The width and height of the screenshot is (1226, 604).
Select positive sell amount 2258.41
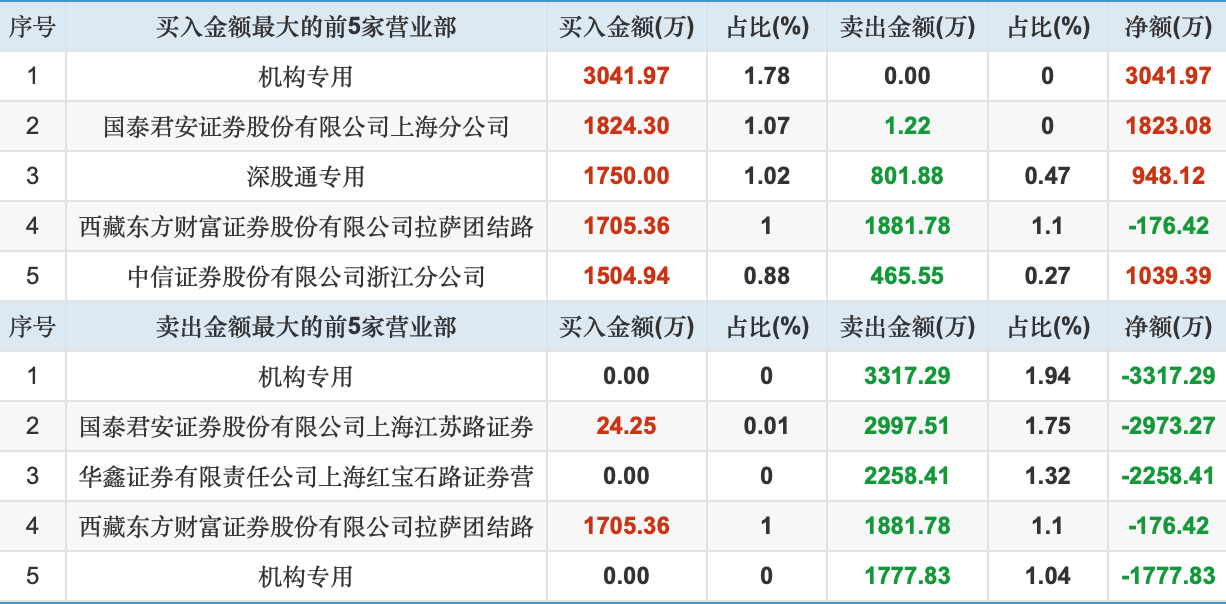coord(907,476)
